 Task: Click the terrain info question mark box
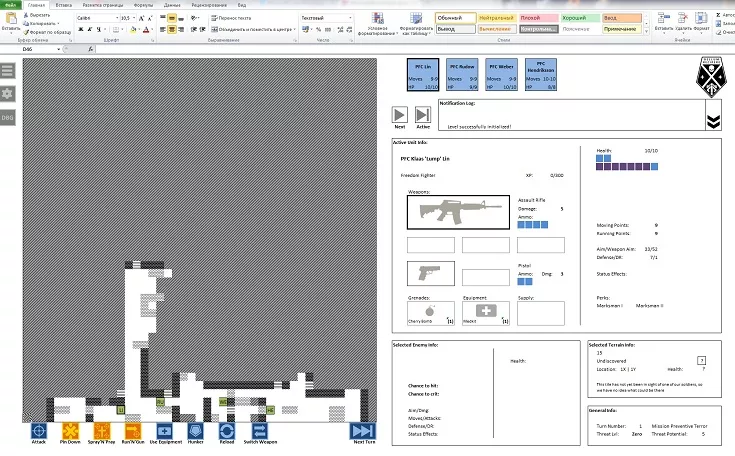701,359
